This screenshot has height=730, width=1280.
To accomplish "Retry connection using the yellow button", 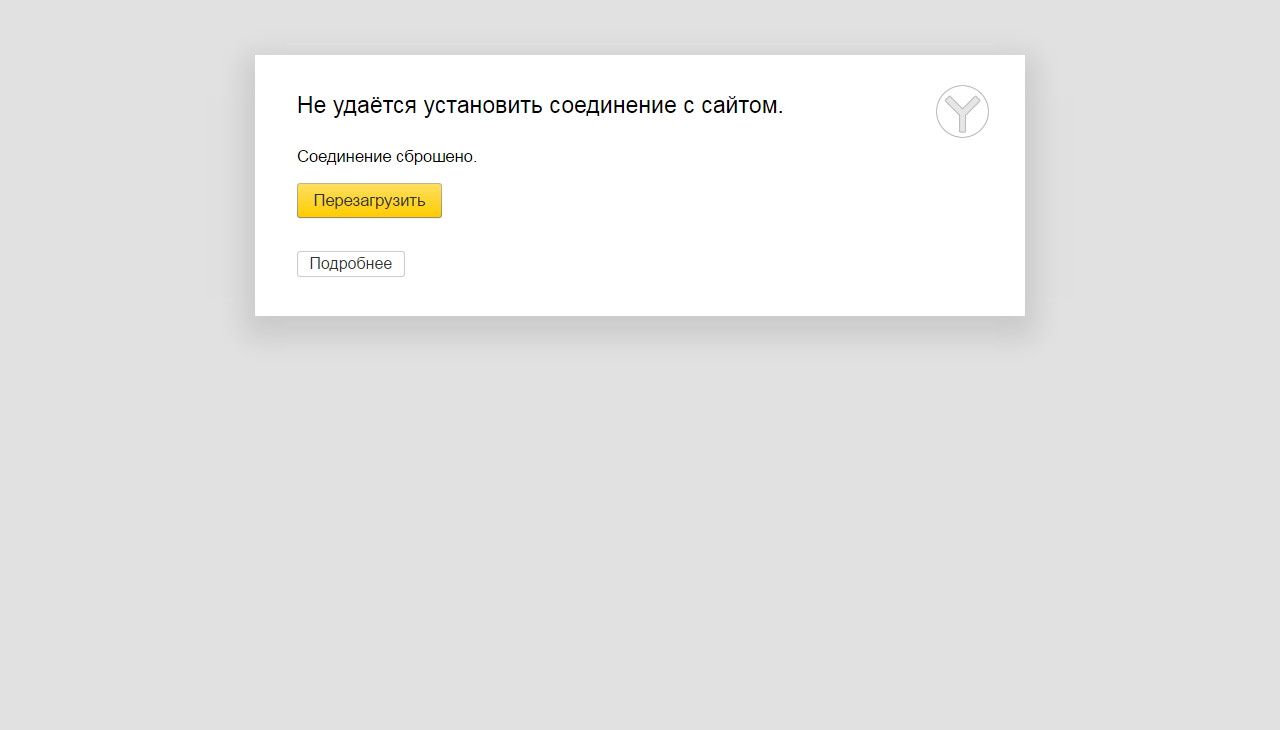I will [369, 200].
